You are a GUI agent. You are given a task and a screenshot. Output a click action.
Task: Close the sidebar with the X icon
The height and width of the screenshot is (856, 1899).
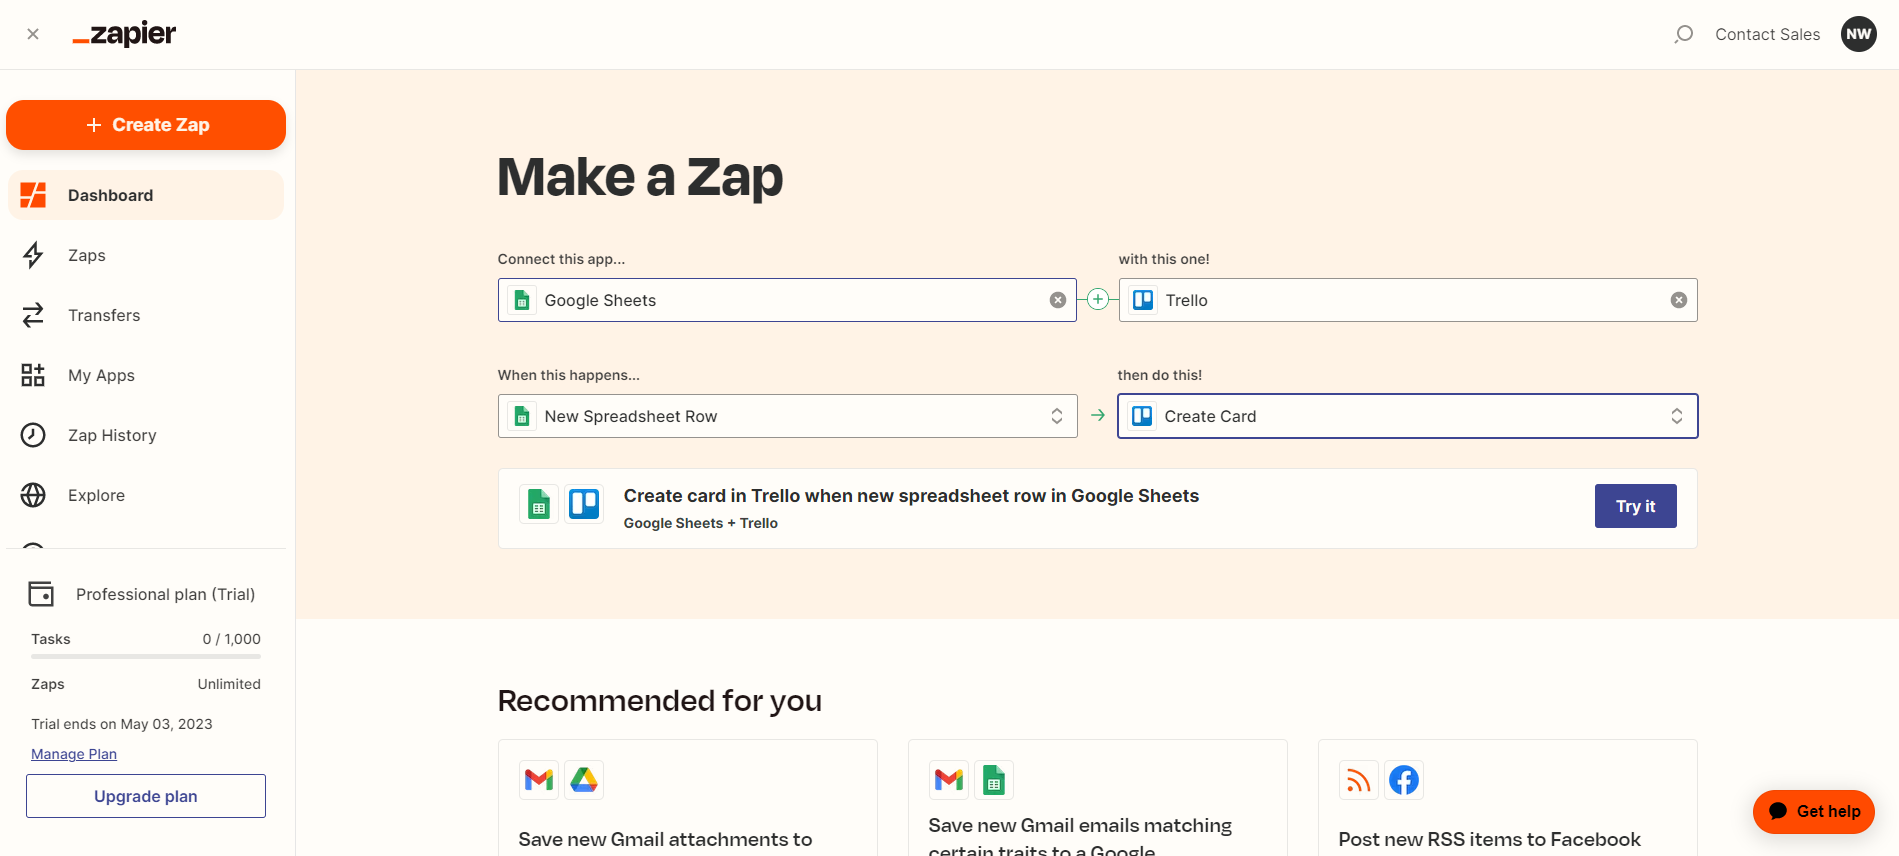pyautogui.click(x=33, y=34)
